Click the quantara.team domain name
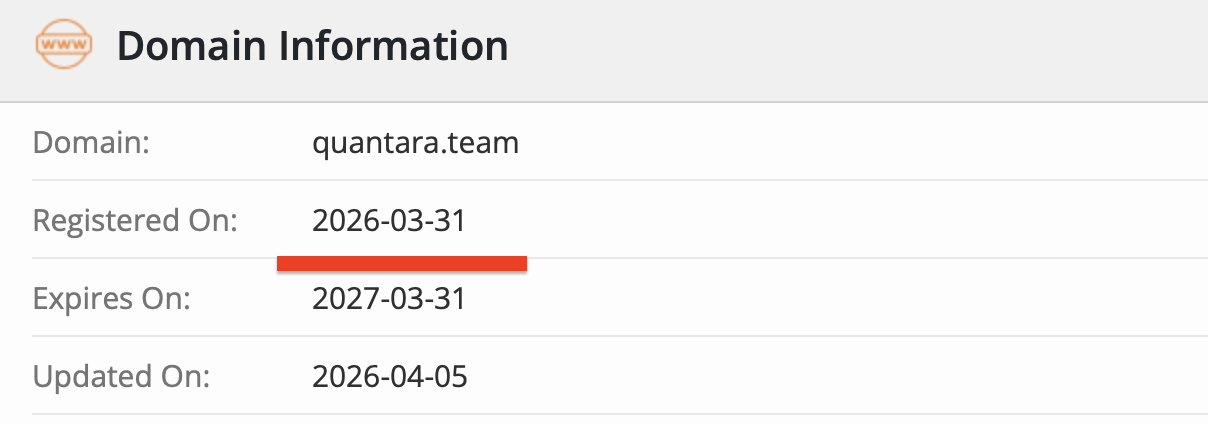Screen dimensions: 1208x424 415,143
